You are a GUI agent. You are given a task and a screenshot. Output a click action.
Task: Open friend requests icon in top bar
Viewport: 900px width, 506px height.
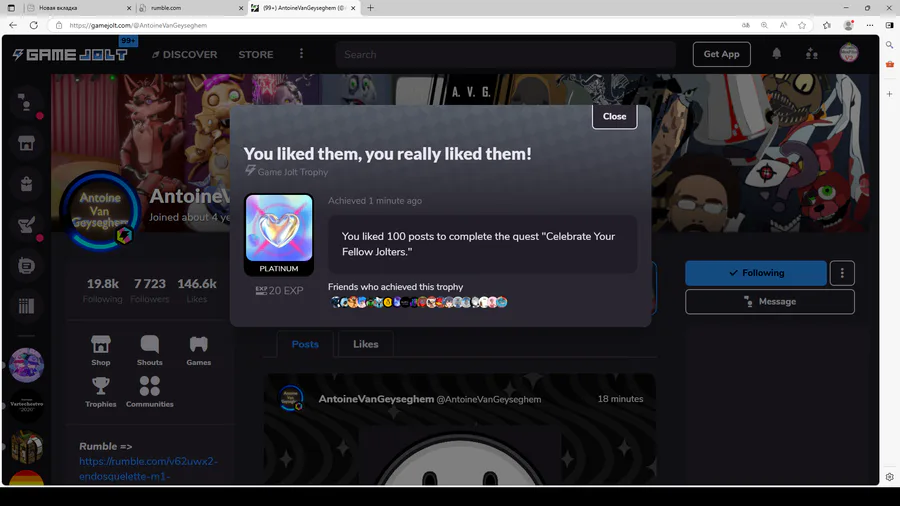point(812,54)
